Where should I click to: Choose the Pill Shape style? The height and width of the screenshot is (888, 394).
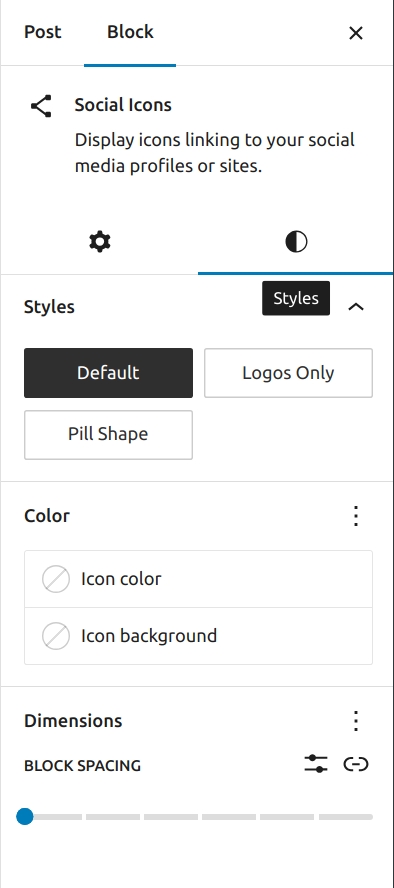click(x=108, y=434)
